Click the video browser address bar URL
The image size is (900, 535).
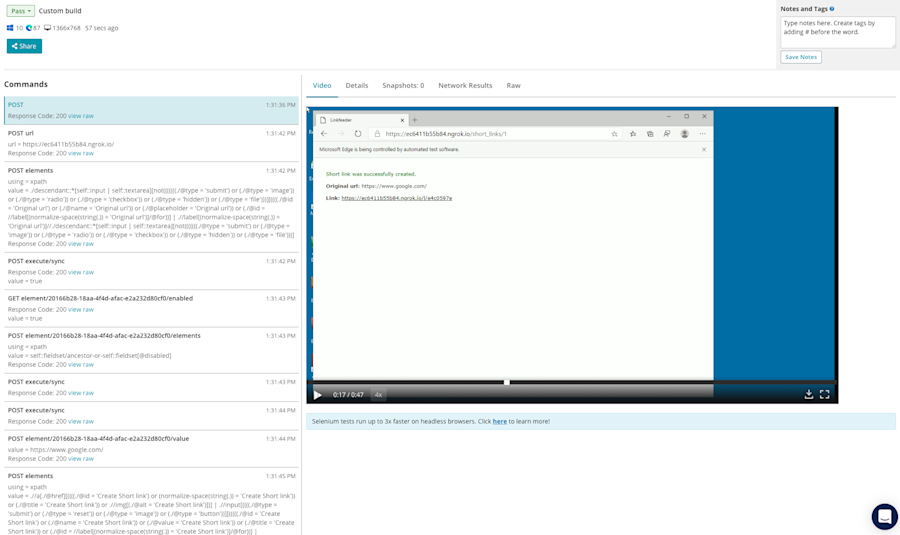446,134
